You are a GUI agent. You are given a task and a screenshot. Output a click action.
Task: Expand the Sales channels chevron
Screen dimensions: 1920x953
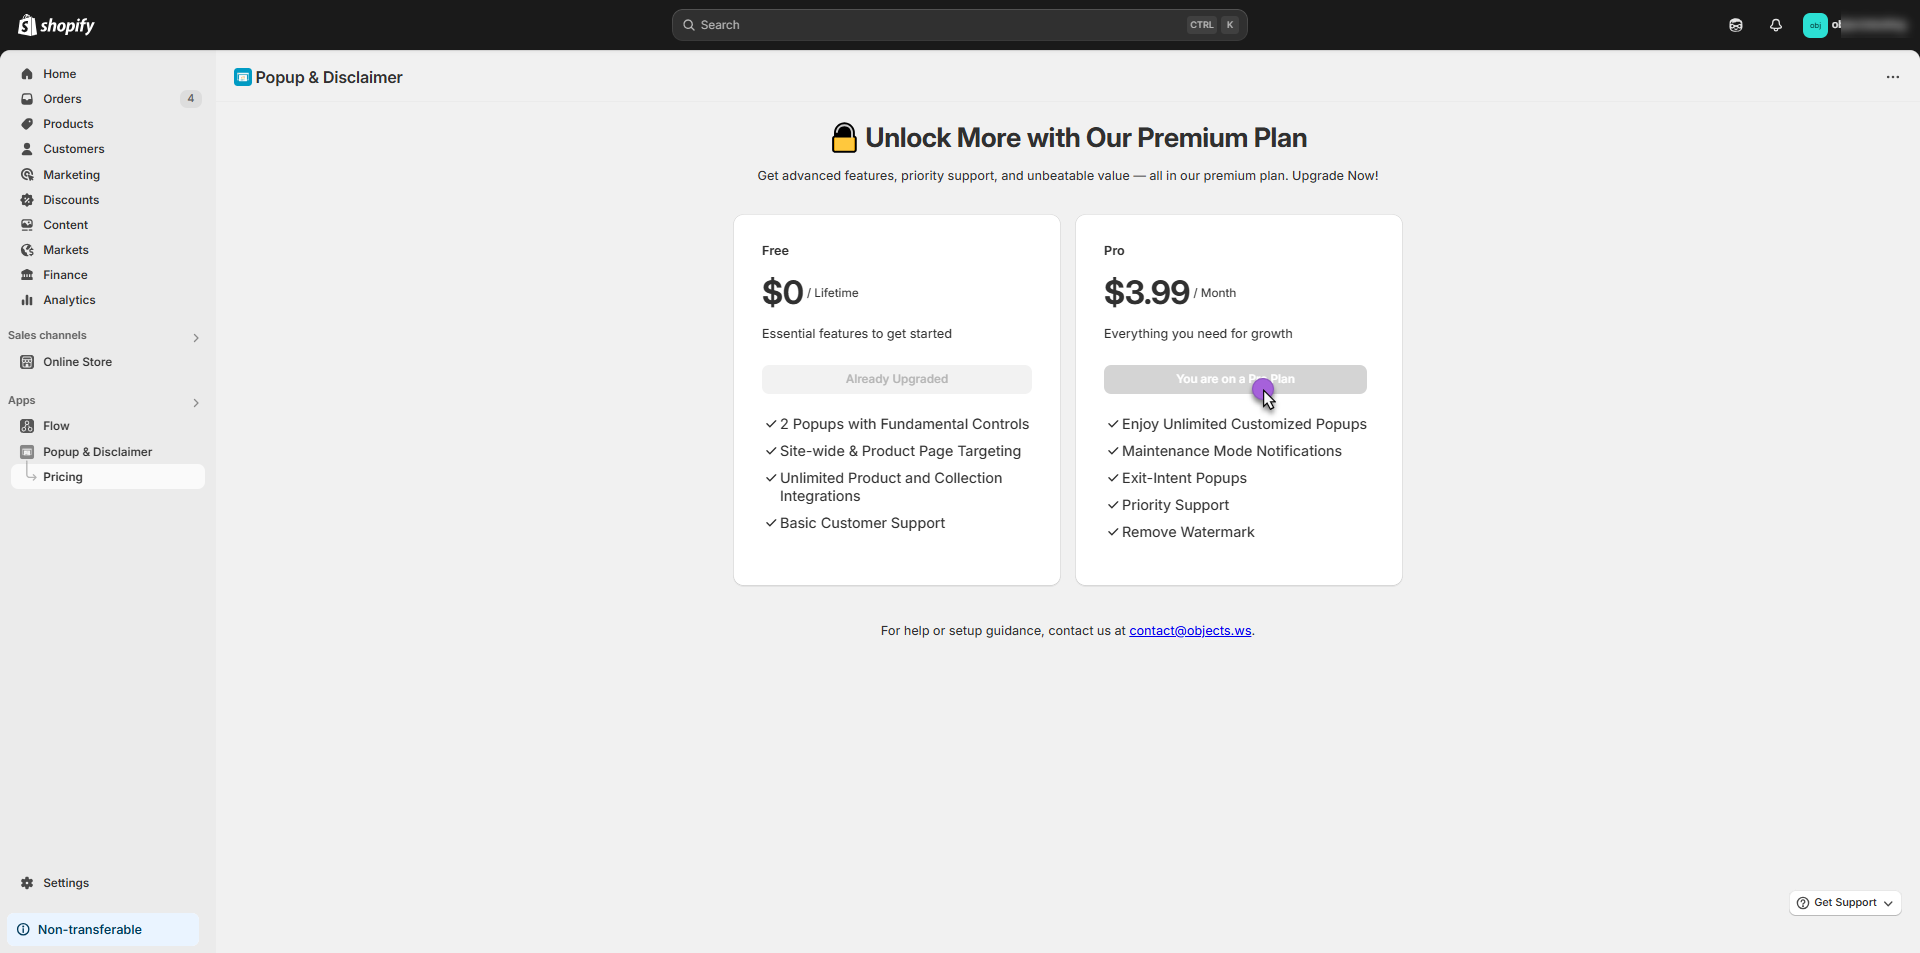tap(196, 338)
